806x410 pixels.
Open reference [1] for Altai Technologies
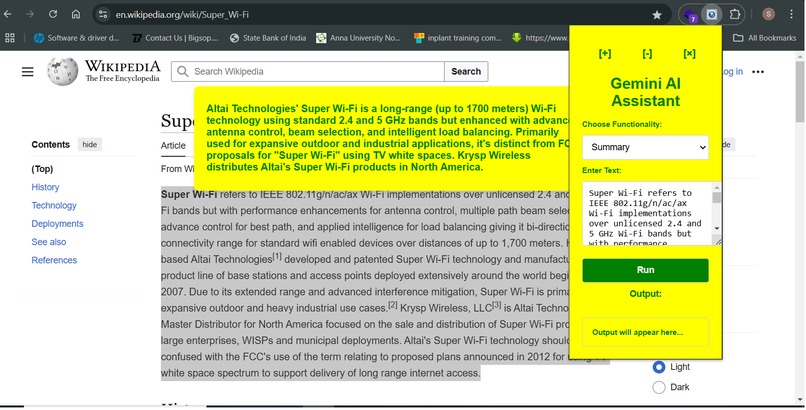277,256
